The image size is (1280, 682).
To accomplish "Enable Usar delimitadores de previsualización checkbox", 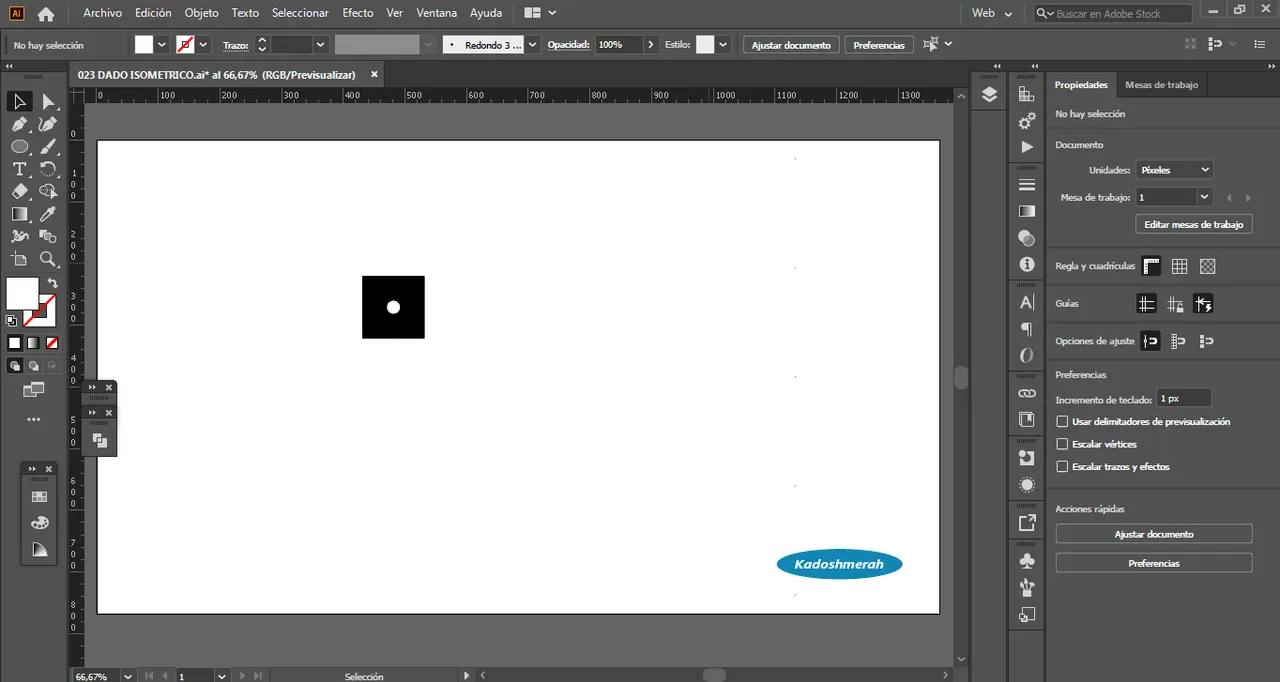I will pyautogui.click(x=1063, y=422).
